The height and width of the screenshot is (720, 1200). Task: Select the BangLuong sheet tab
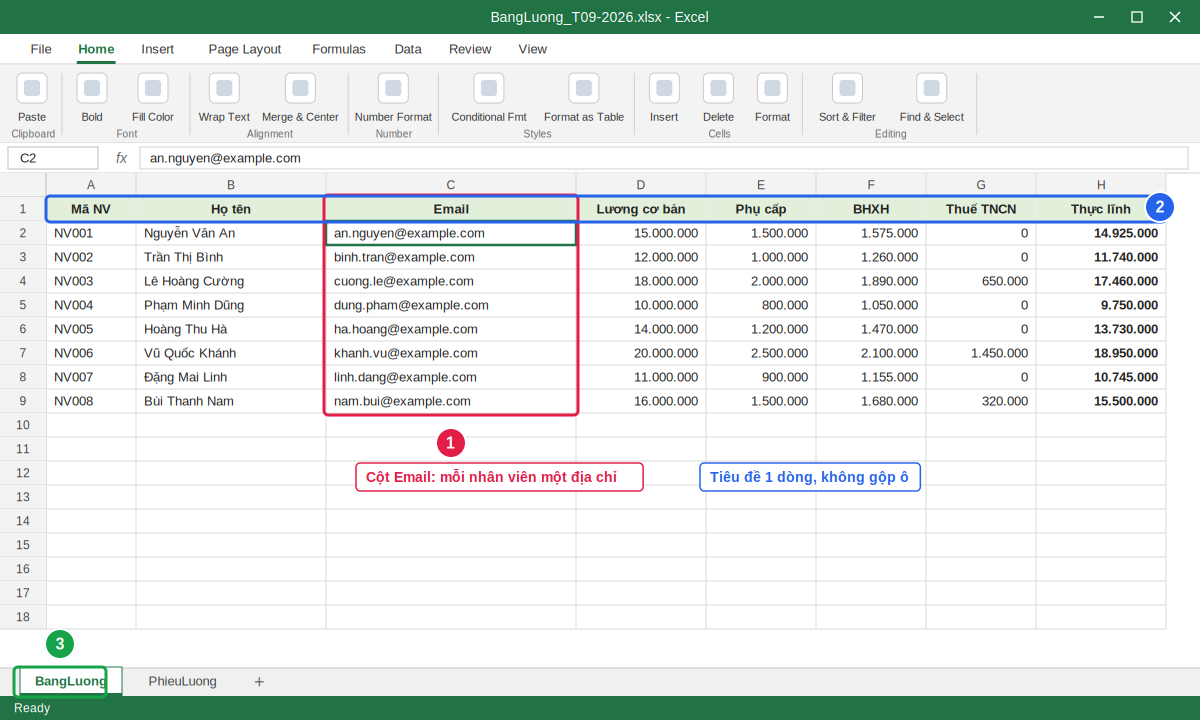tap(70, 681)
